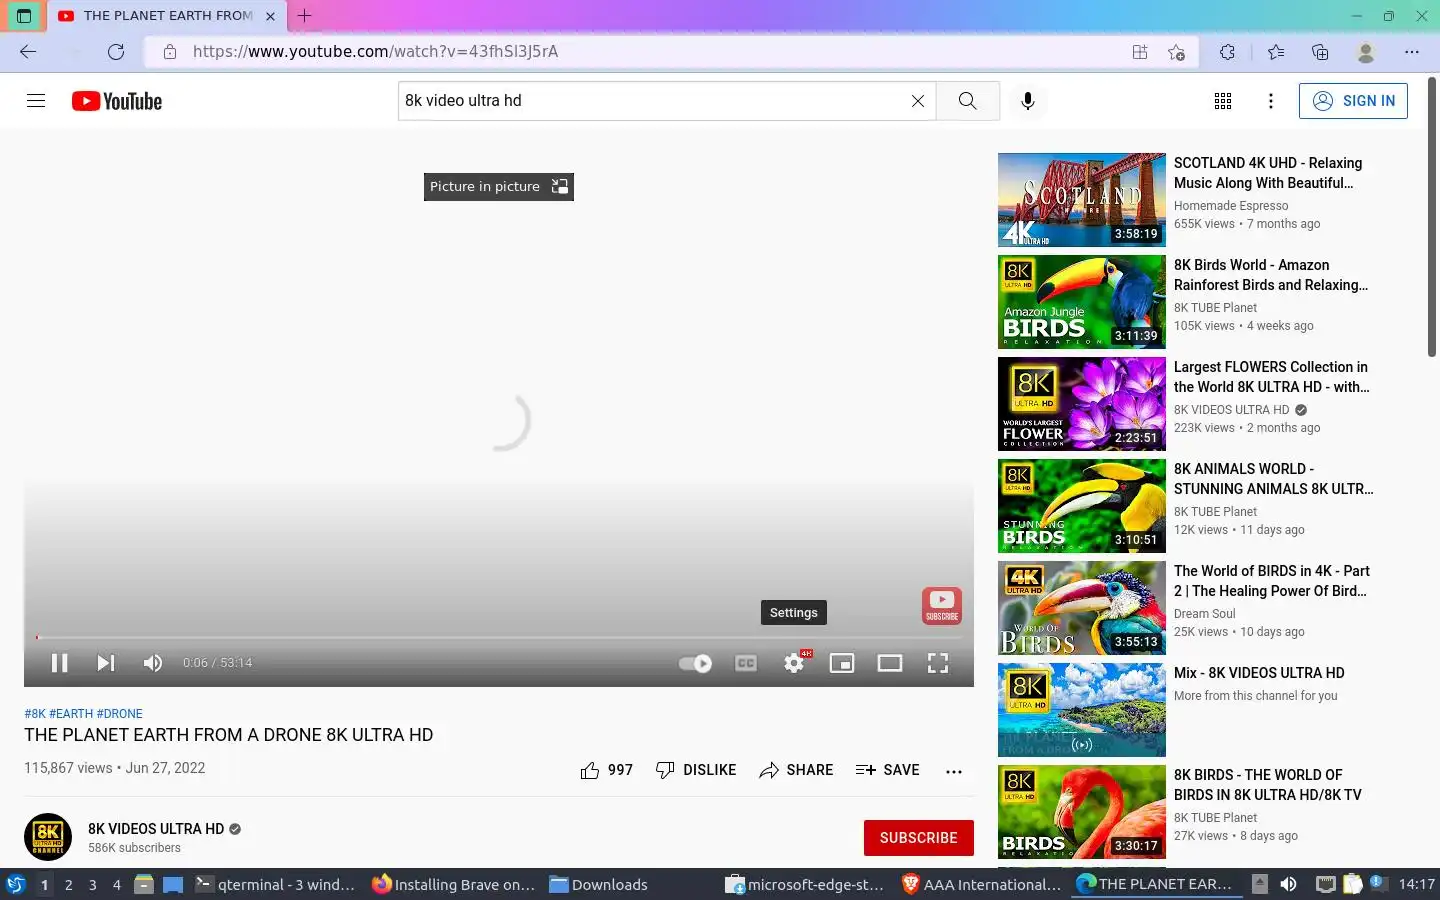Screen dimensions: 1440x900
Task: Clear the search box with the X icon
Action: [917, 101]
